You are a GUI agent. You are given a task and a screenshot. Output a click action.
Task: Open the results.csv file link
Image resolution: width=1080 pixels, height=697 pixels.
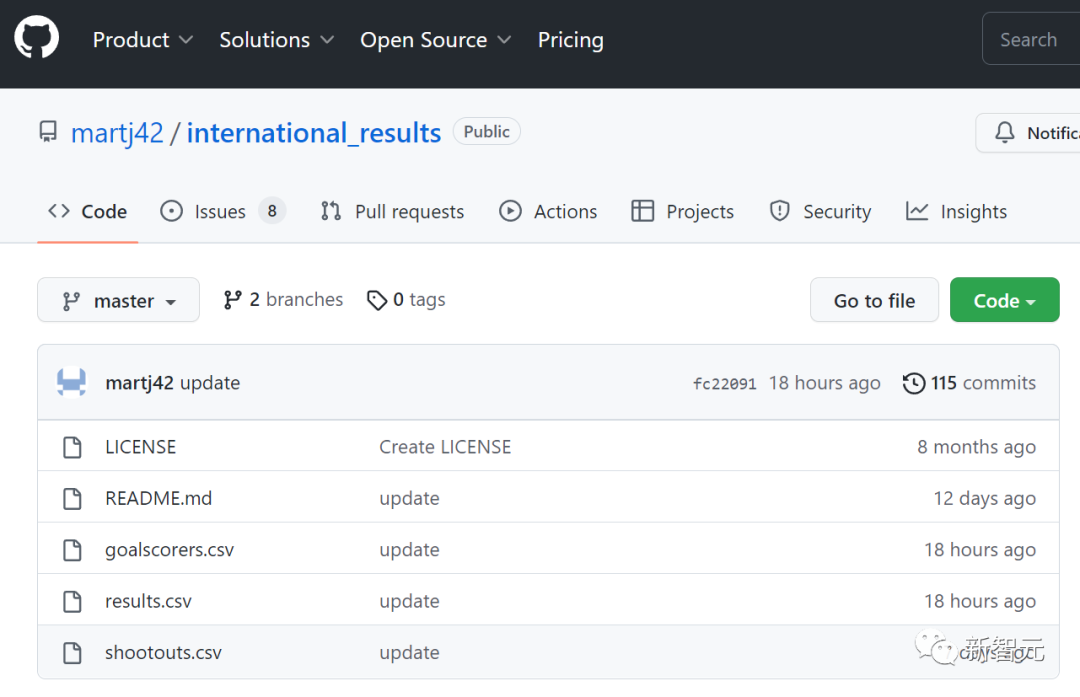pos(148,601)
